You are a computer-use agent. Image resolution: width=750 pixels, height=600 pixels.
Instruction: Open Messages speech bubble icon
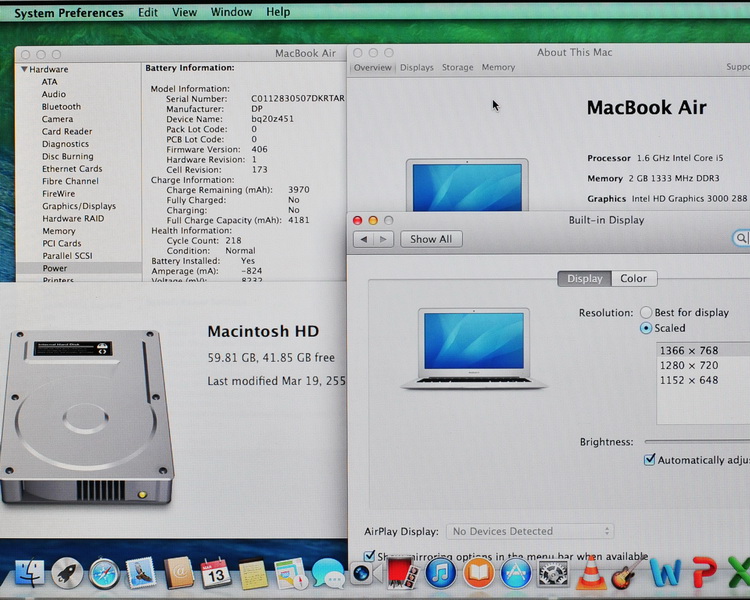328,573
